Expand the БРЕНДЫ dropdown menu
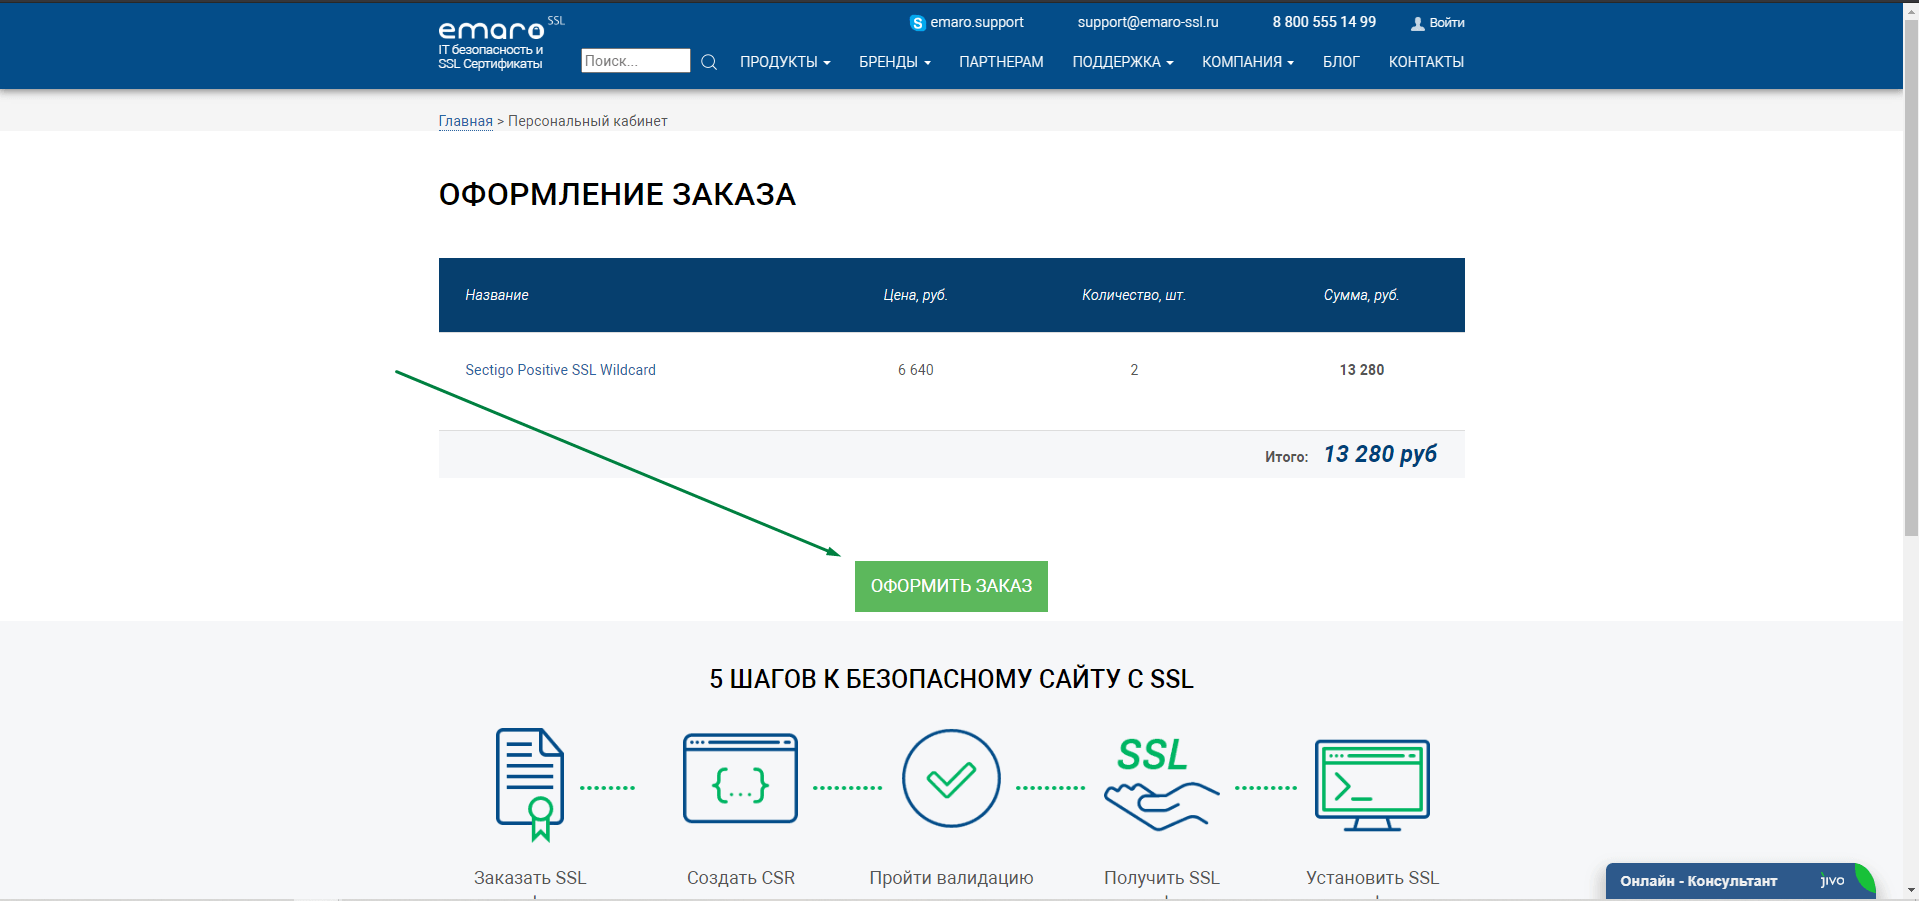1919x901 pixels. [895, 62]
